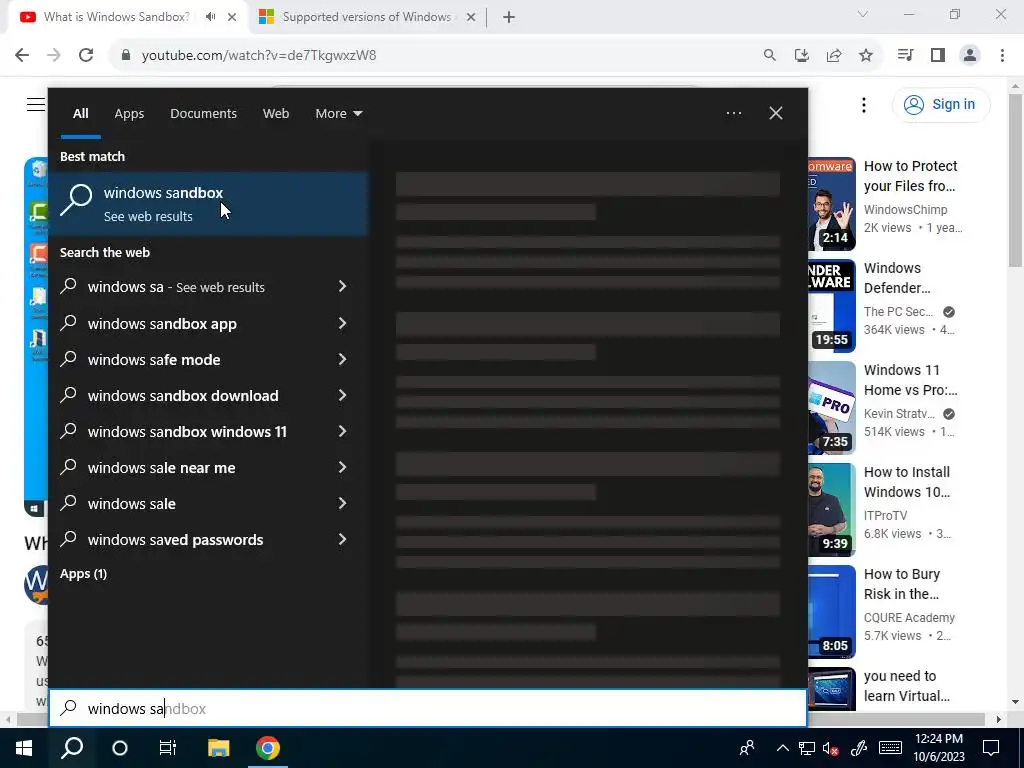Open the Apps (1) results group
The width and height of the screenshot is (1024, 768).
click(x=84, y=573)
